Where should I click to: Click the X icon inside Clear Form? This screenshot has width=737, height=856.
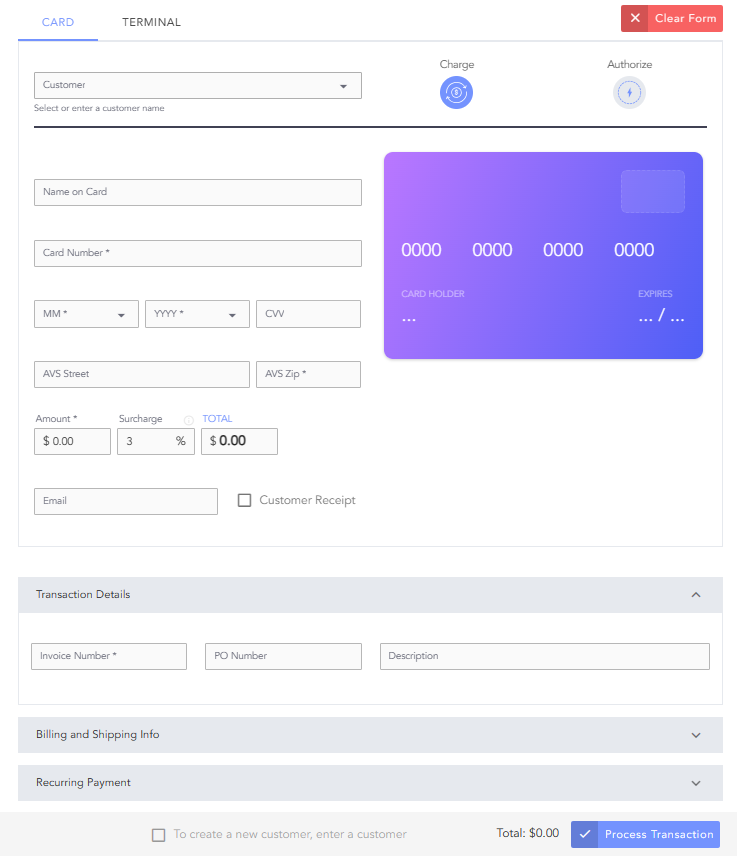(x=635, y=18)
